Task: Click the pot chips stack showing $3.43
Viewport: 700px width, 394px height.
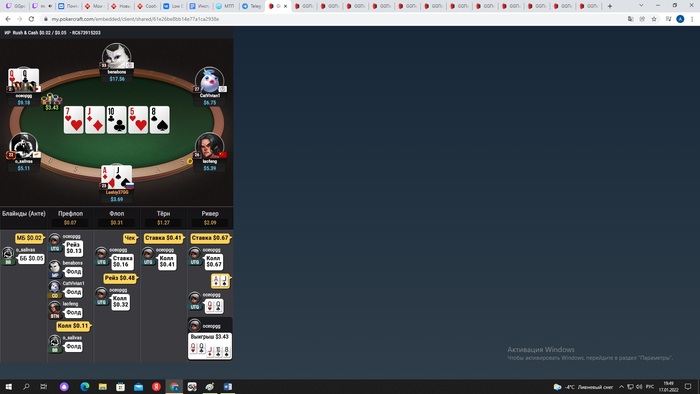Action: [51, 102]
